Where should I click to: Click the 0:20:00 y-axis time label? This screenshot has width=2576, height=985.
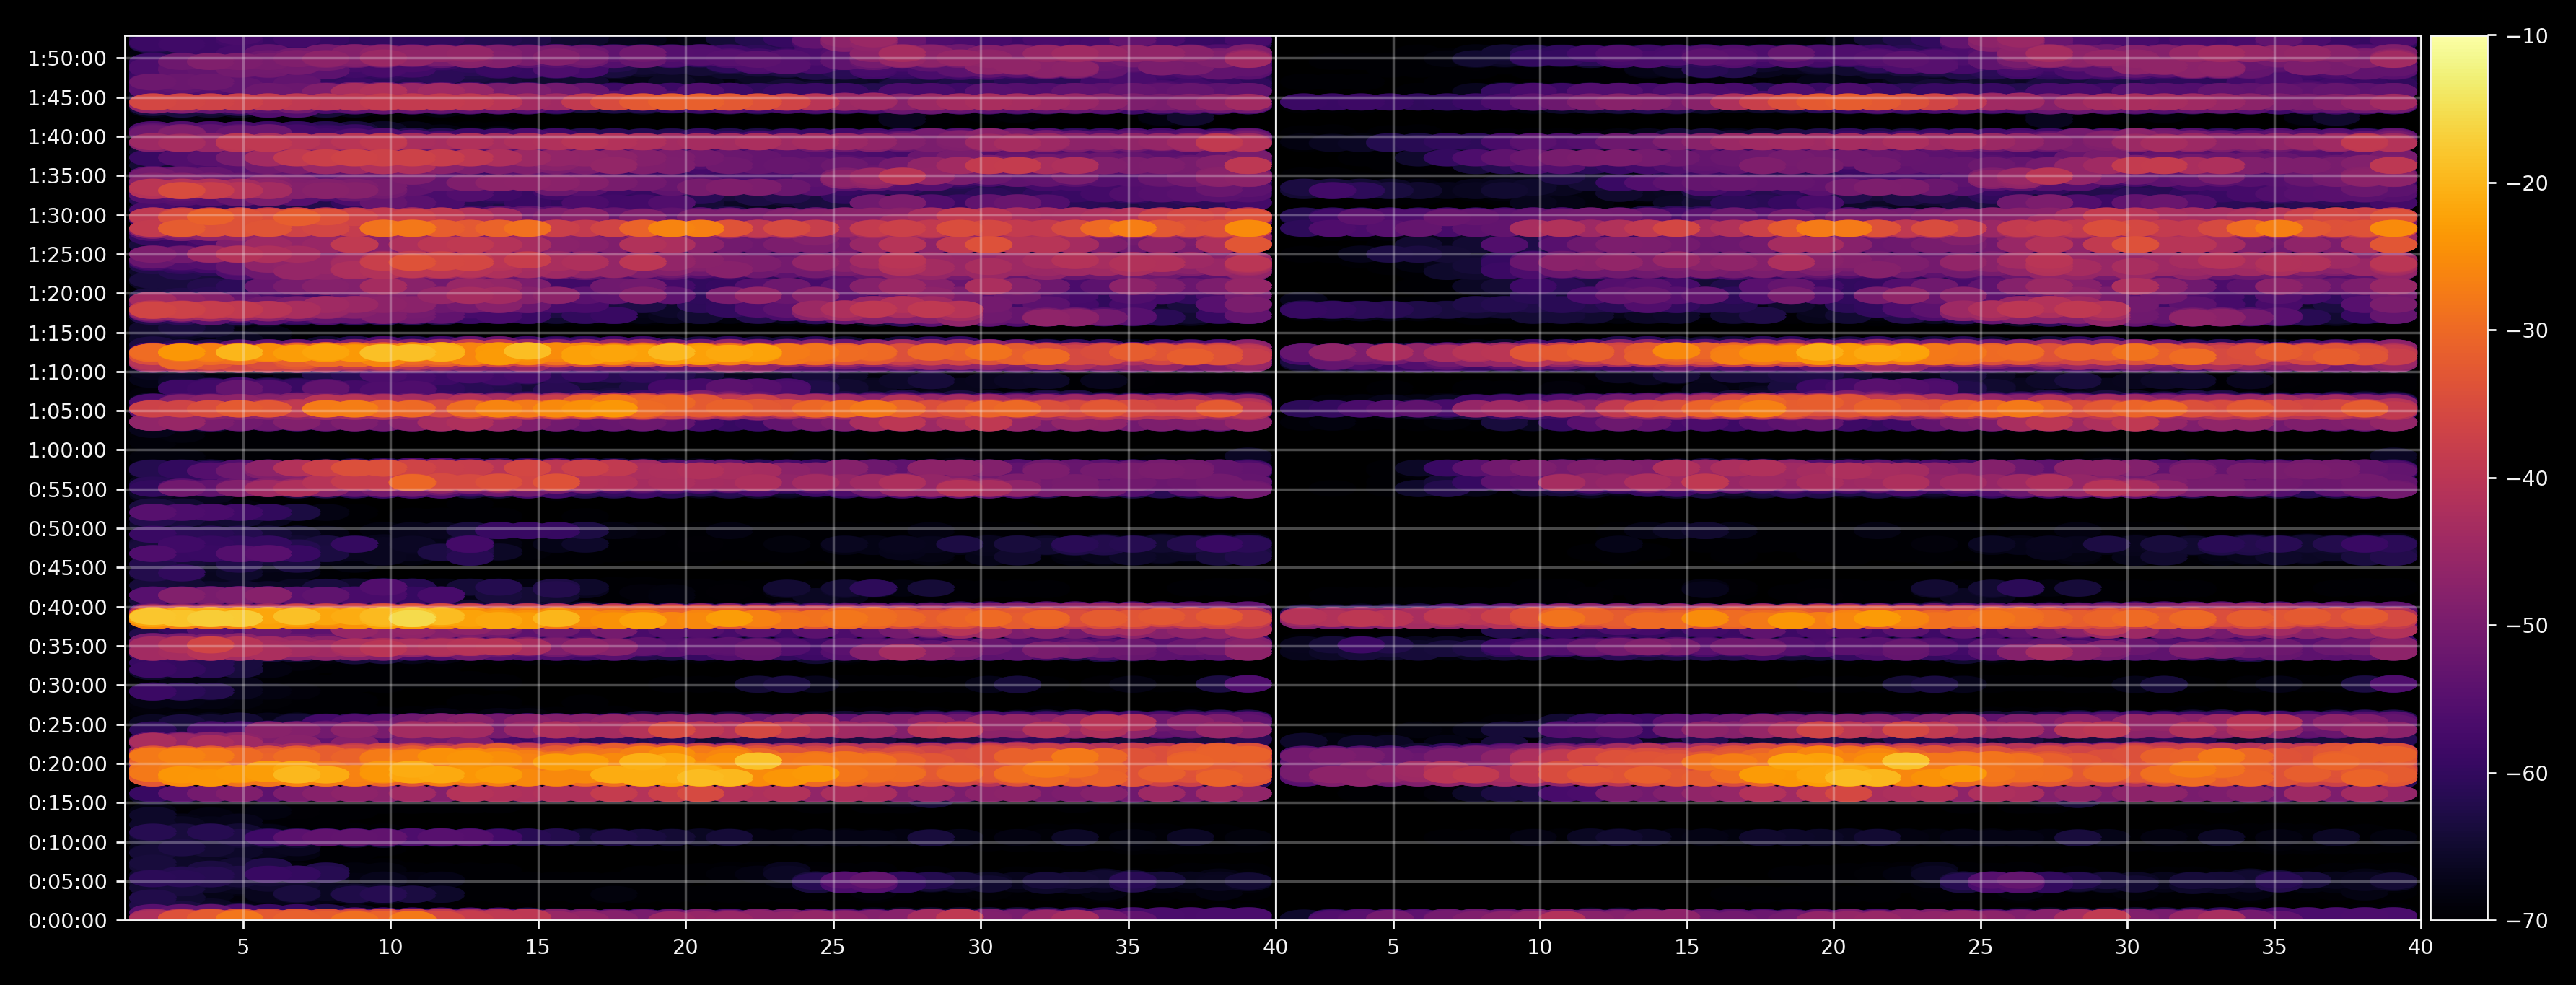(x=67, y=764)
